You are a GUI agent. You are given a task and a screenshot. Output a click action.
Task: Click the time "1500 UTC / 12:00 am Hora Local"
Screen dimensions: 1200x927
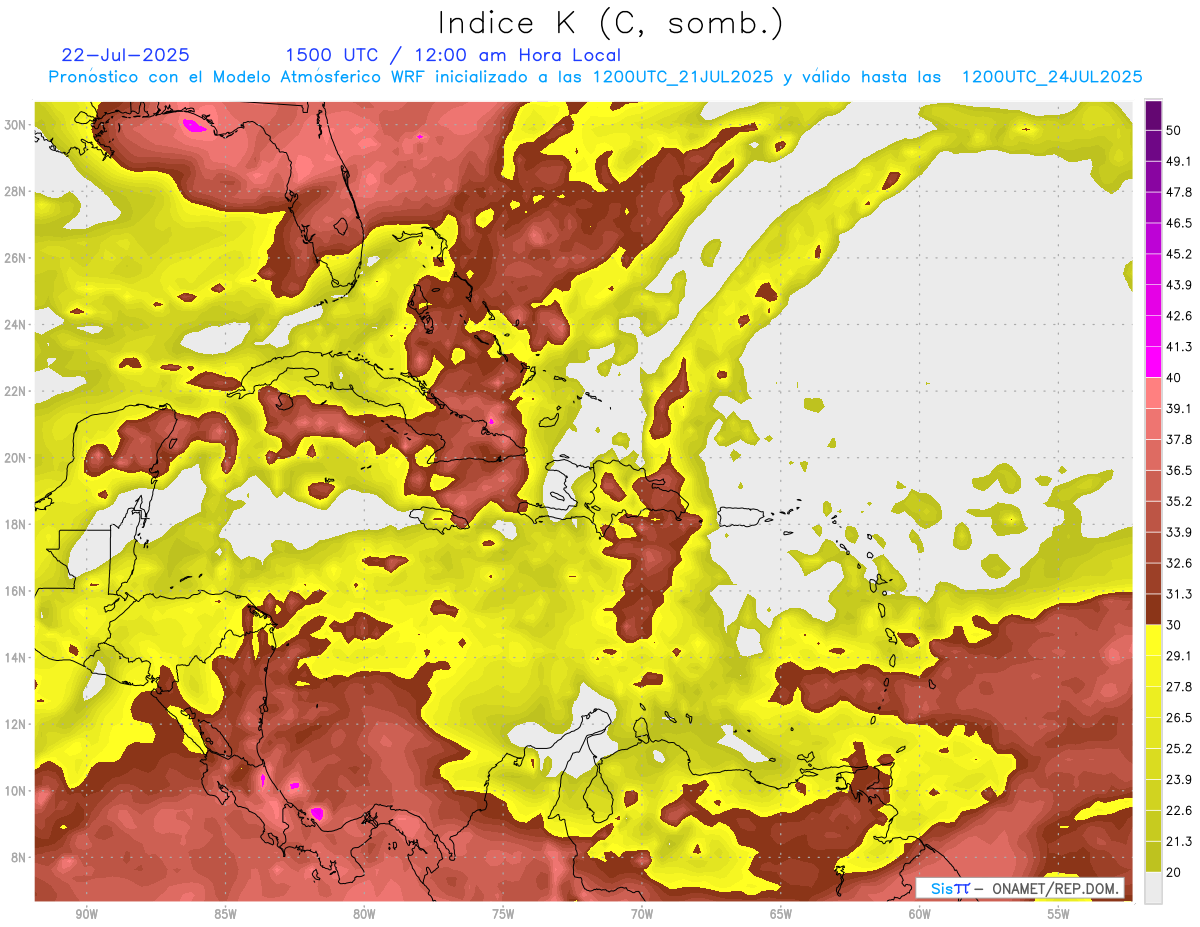point(453,55)
